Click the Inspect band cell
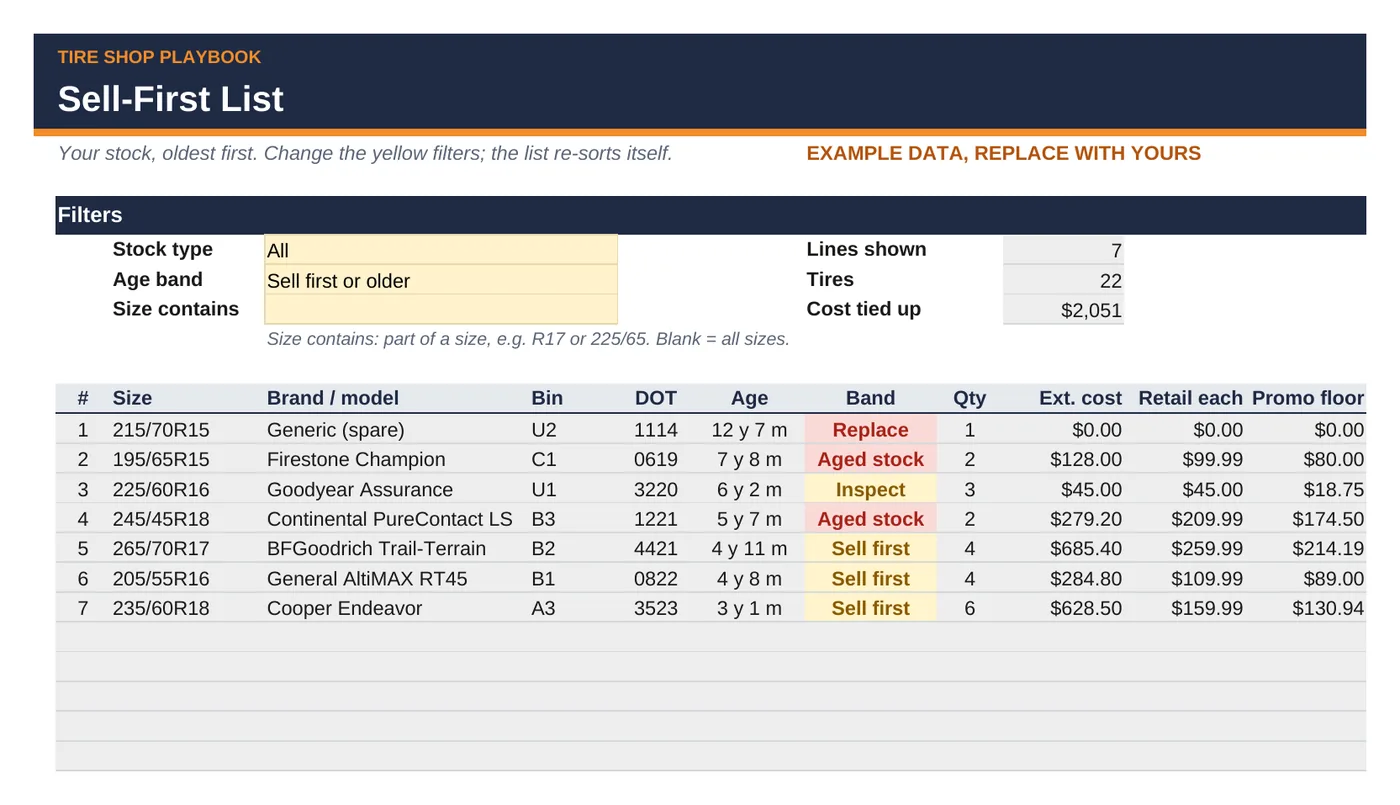1400x805 pixels. click(x=870, y=490)
